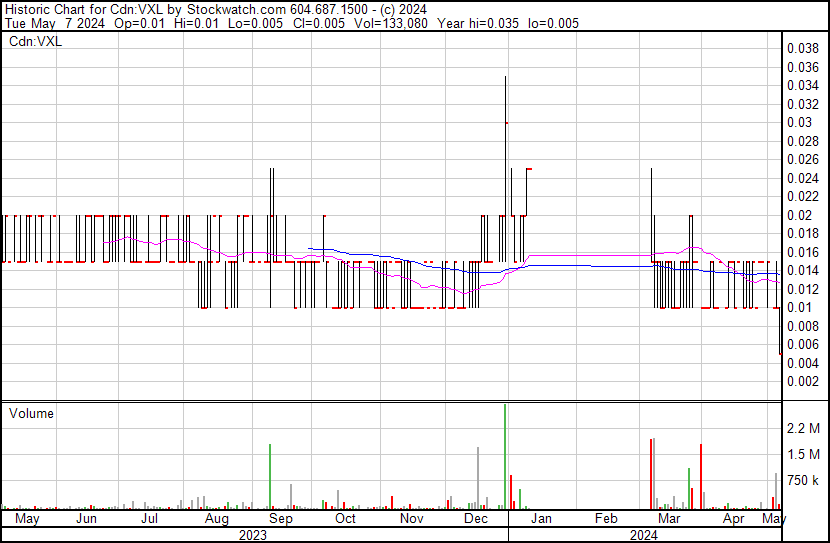
Task: Click the 750 k volume axis label
Action: tap(803, 481)
